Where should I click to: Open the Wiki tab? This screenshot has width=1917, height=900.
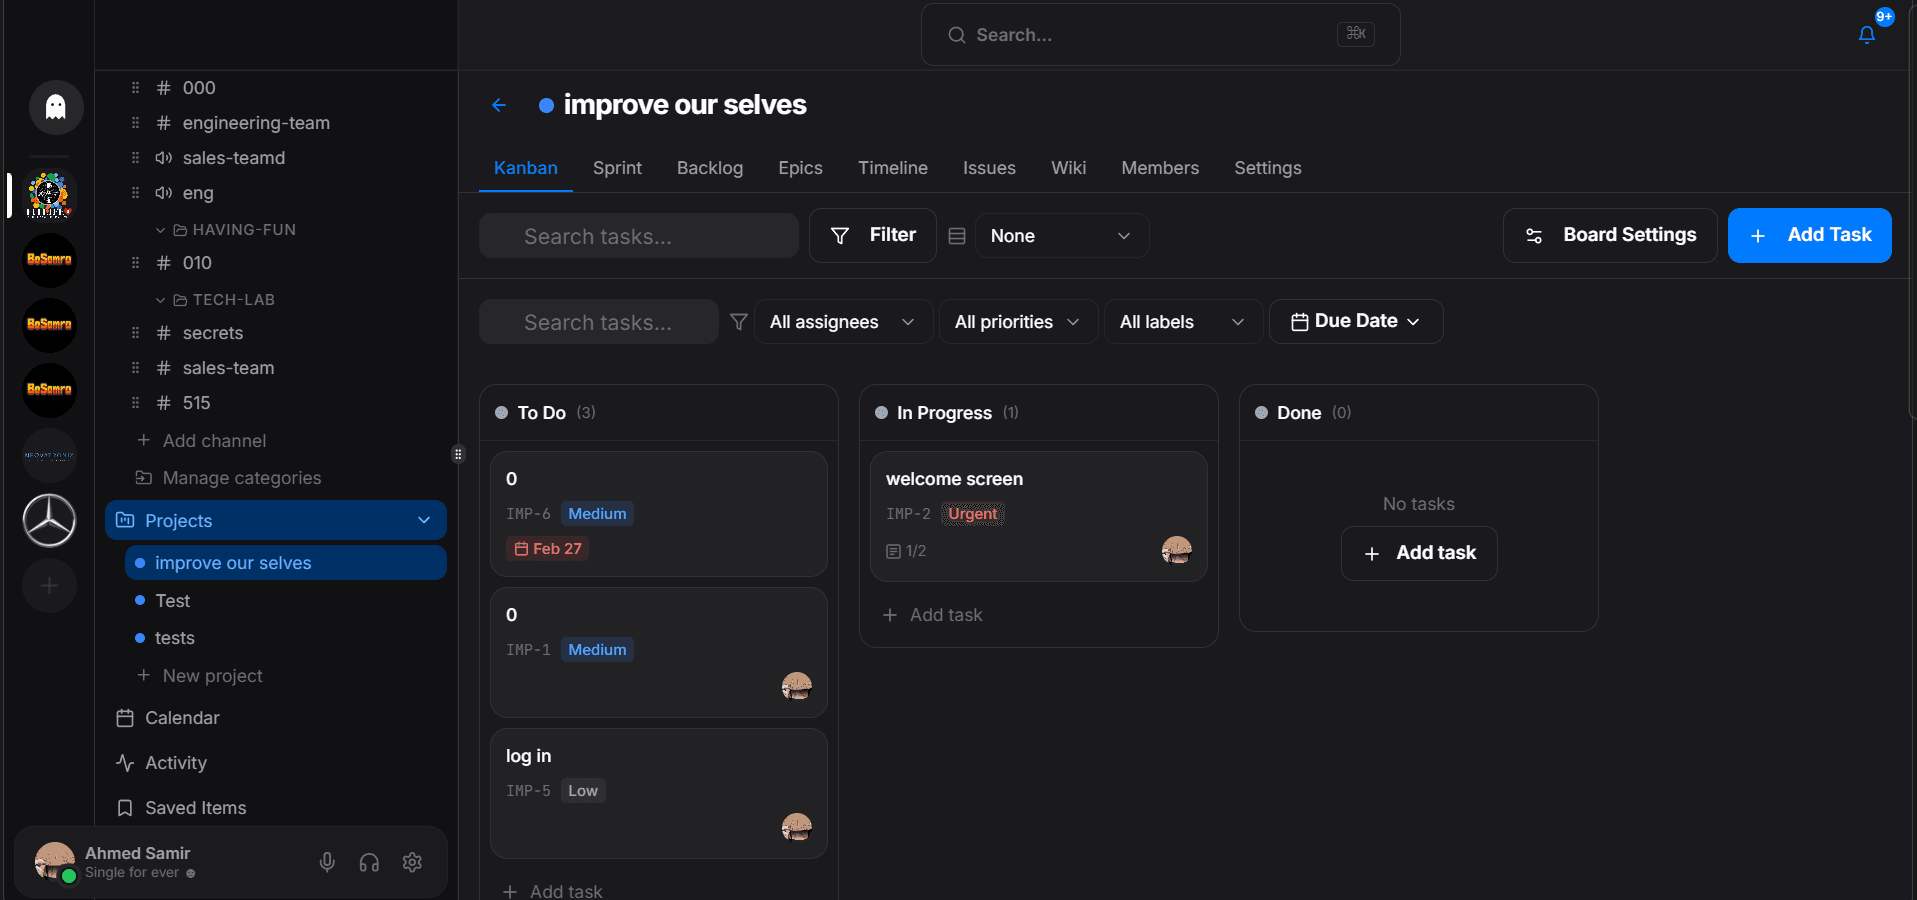1068,168
